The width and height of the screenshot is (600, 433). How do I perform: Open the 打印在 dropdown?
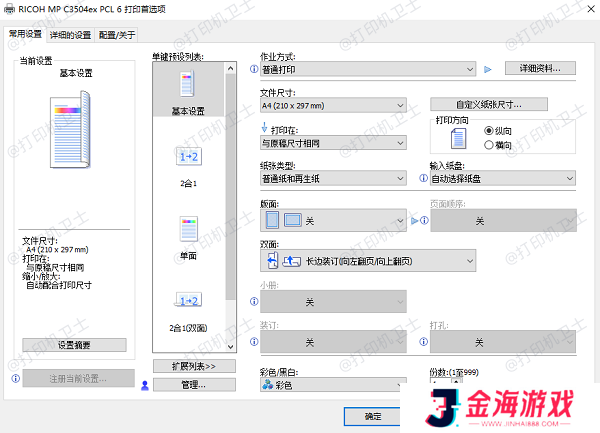(x=333, y=143)
